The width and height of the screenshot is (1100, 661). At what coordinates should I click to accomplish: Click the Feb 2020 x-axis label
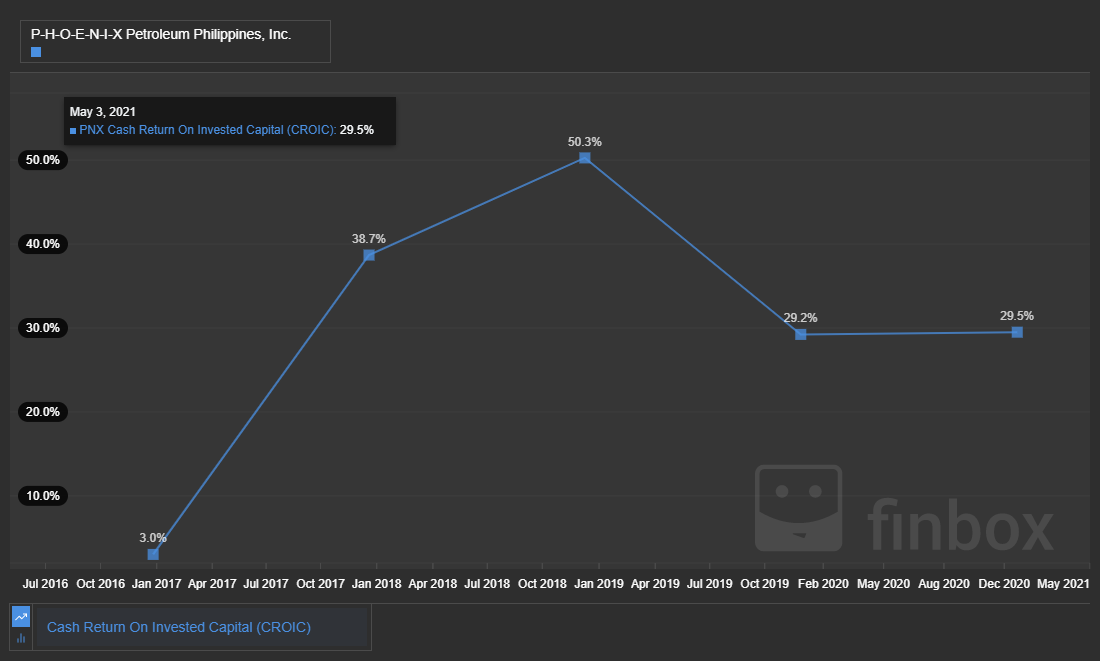[823, 584]
